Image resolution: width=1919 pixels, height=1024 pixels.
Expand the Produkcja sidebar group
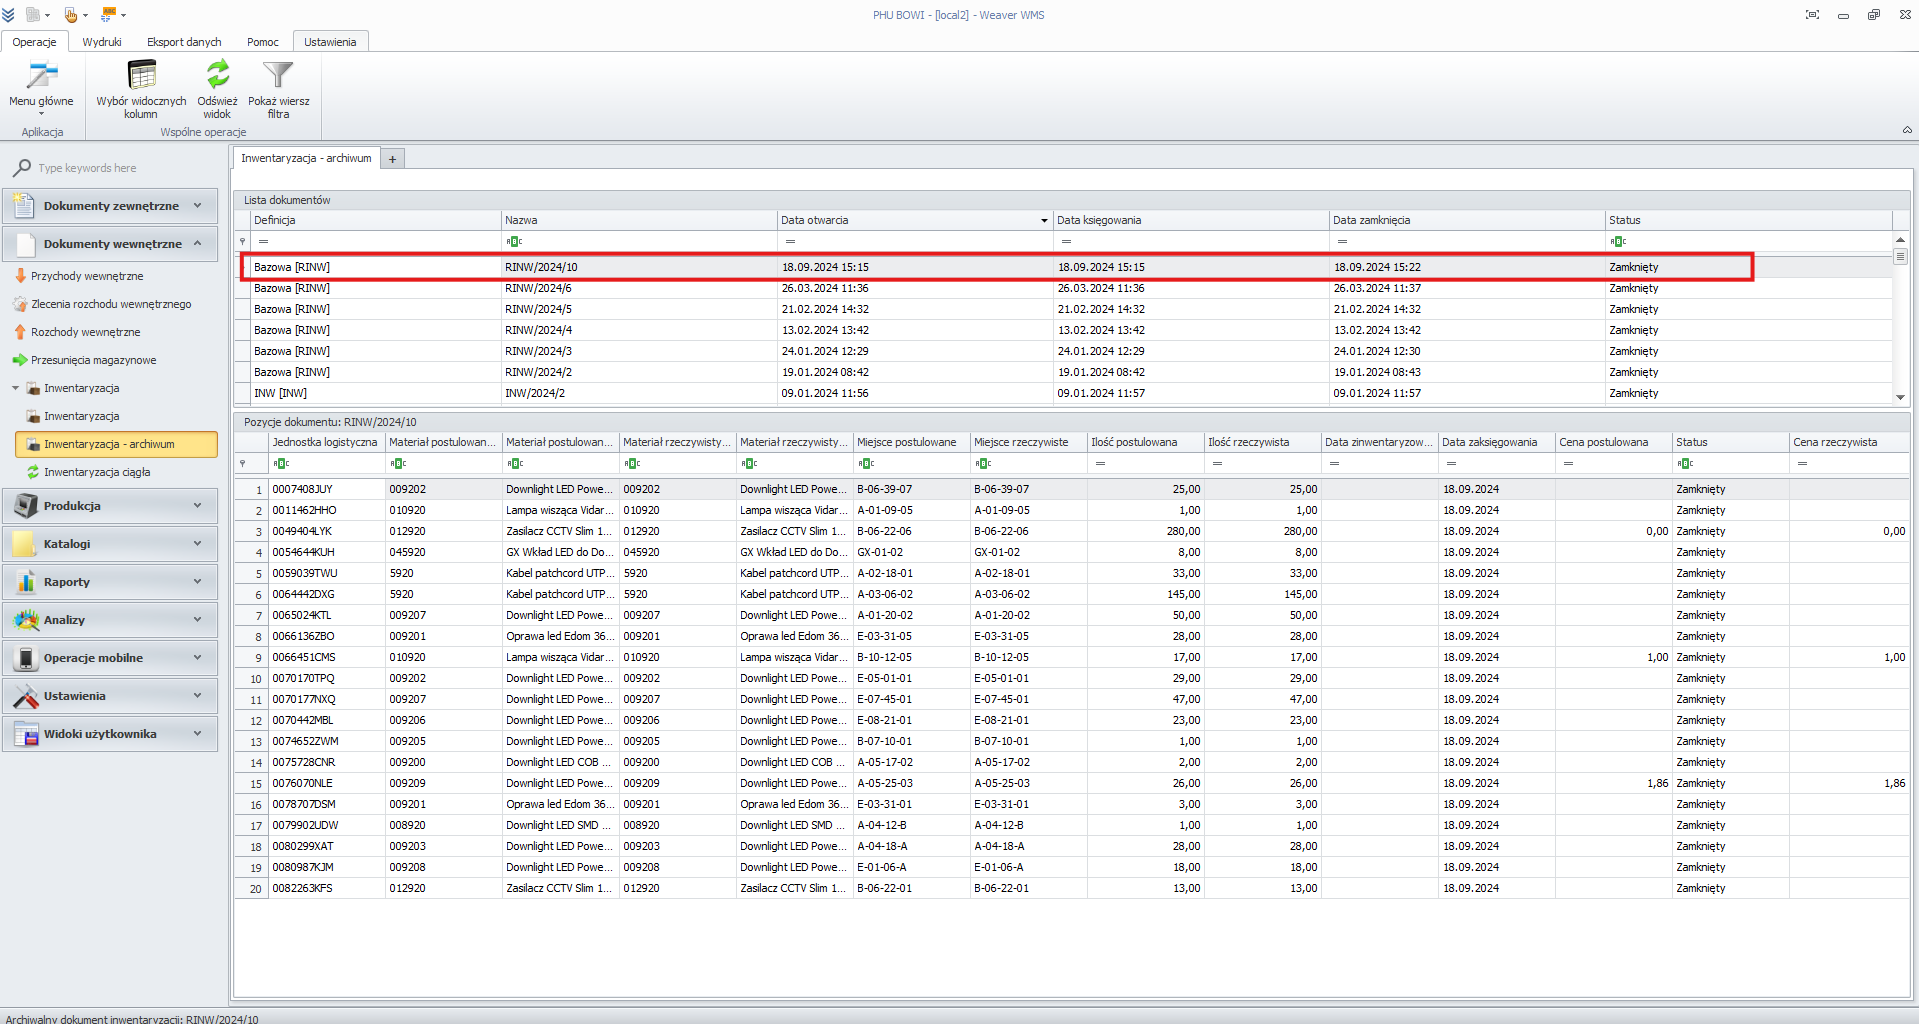110,506
